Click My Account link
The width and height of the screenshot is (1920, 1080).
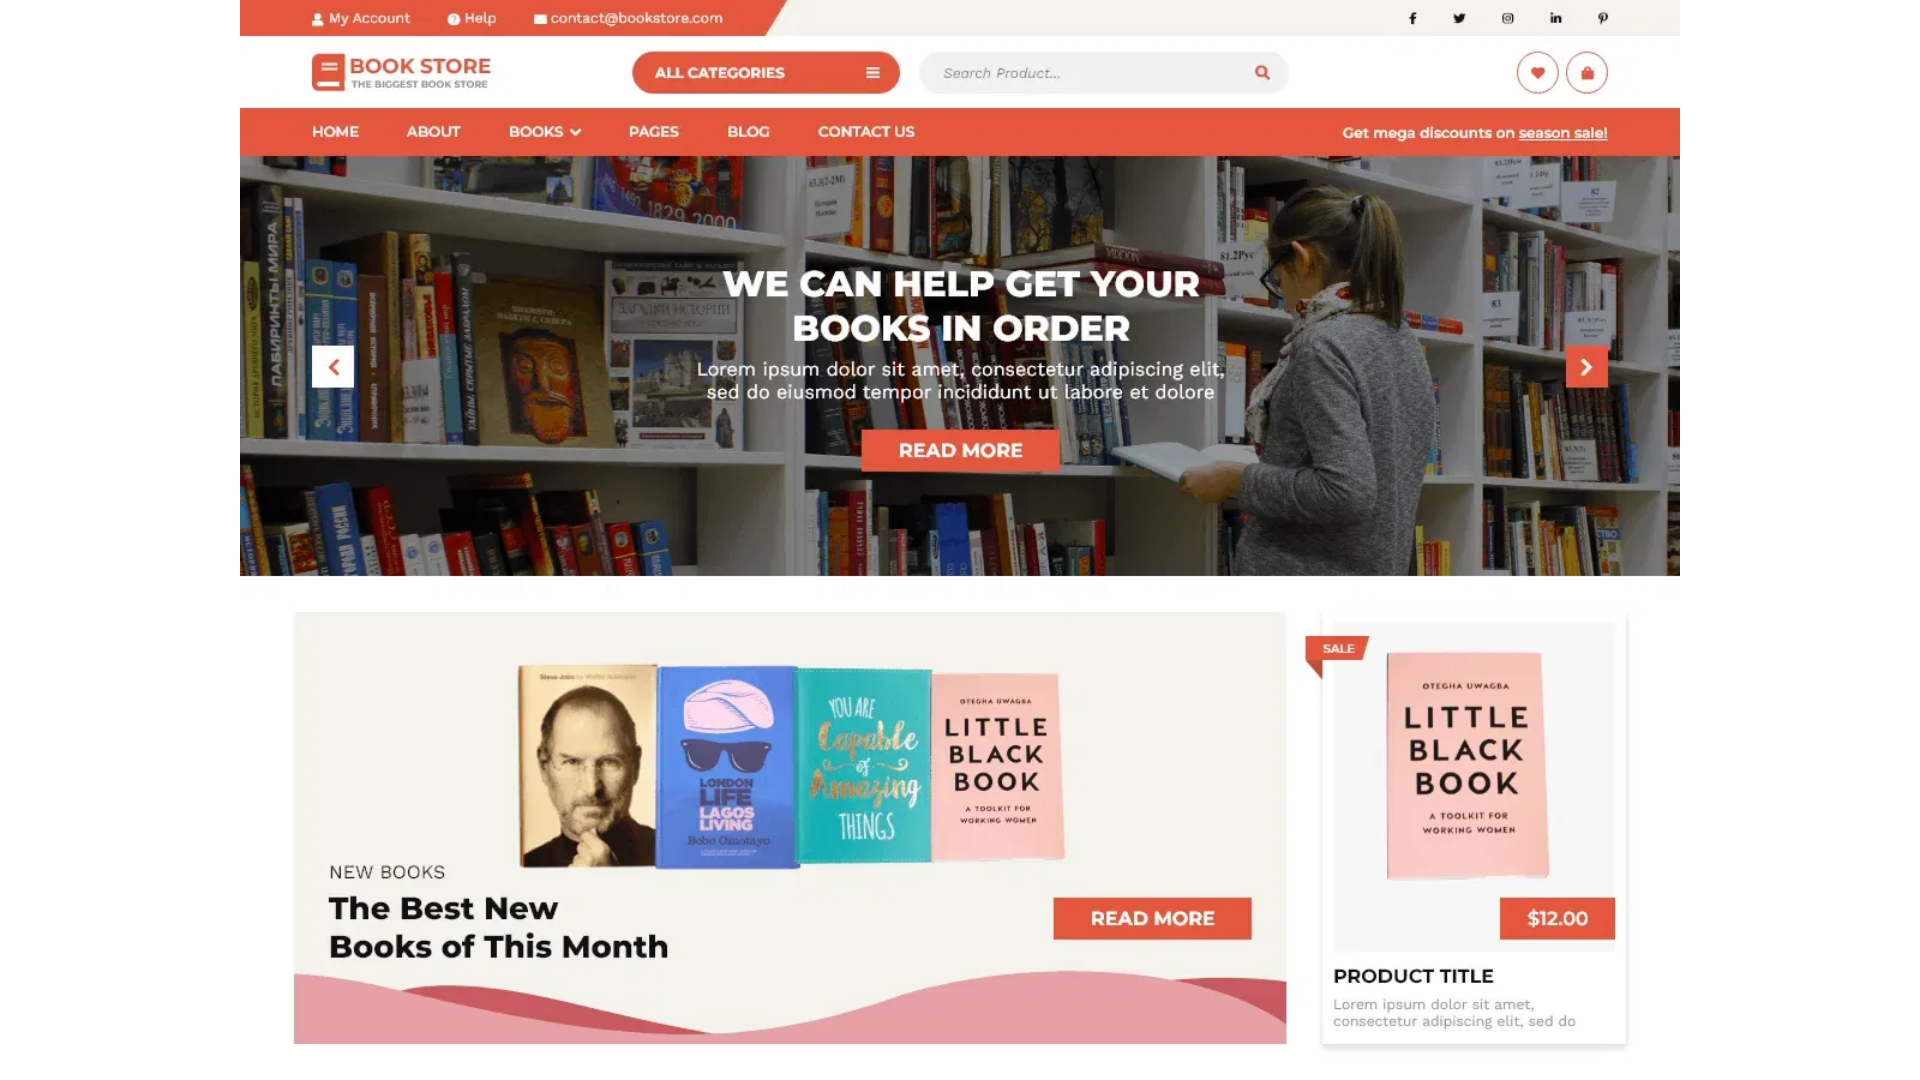361,18
